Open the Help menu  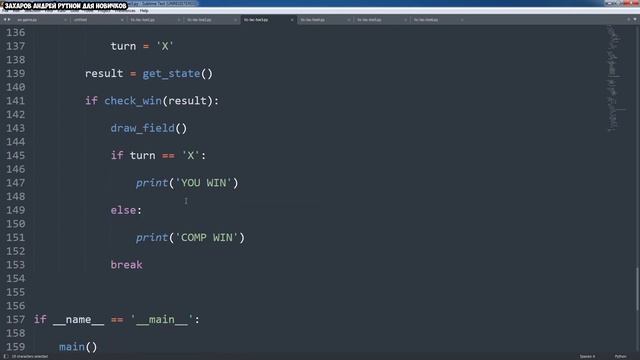coord(144,11)
